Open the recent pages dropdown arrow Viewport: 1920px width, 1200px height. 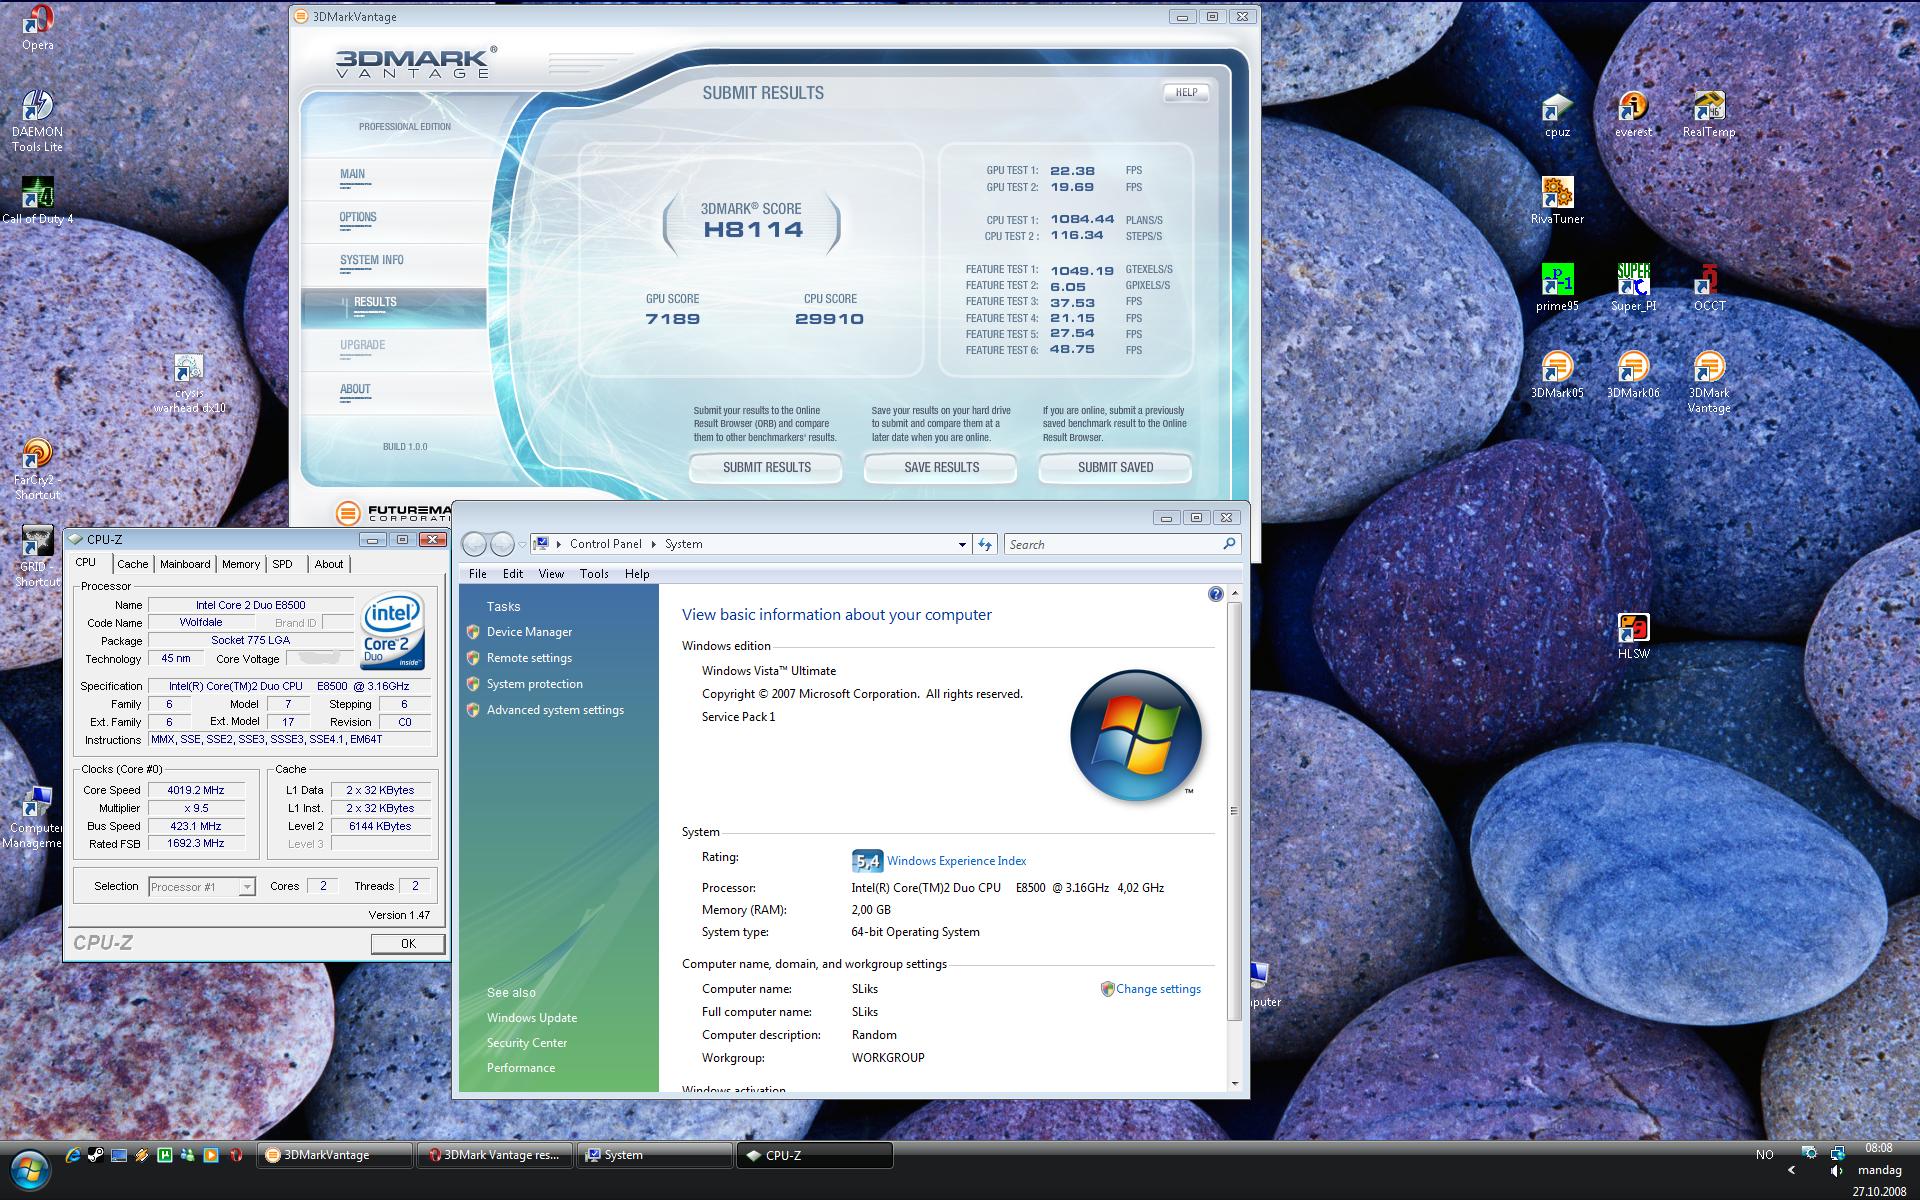click(522, 544)
